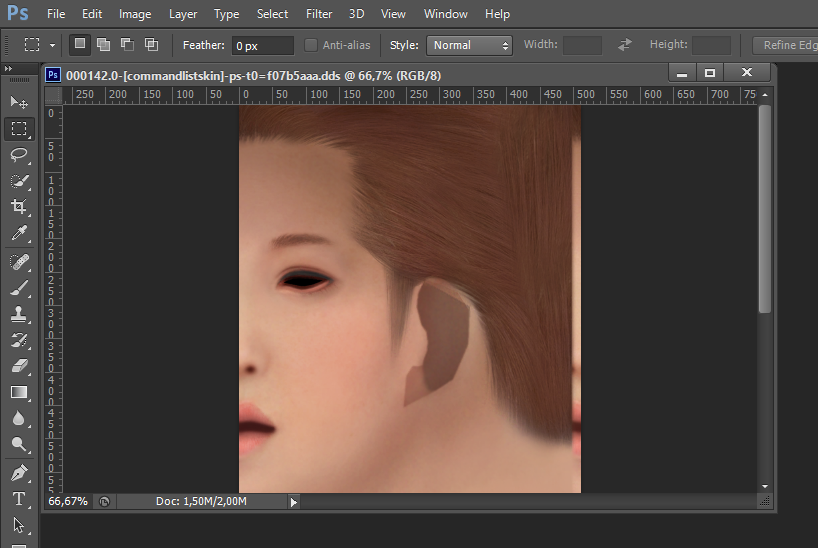Click the Feather value field
818x548 pixels.
click(262, 45)
